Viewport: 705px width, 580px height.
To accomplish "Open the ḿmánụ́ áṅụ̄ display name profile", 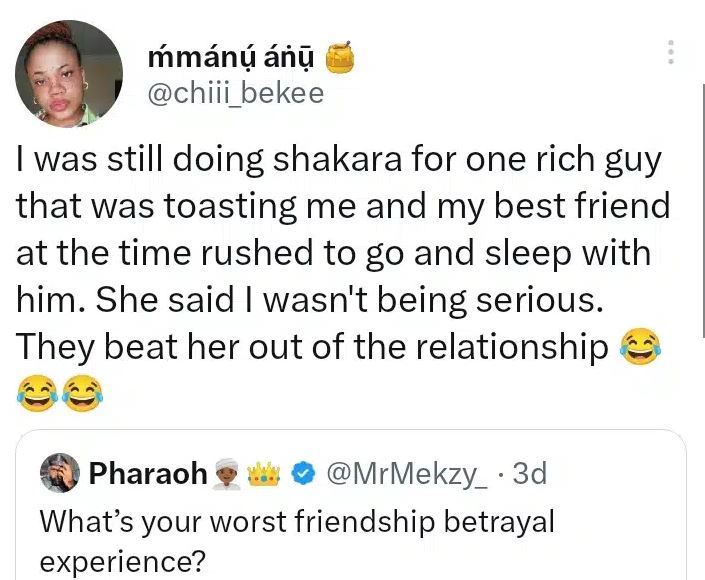I will coord(231,60).
